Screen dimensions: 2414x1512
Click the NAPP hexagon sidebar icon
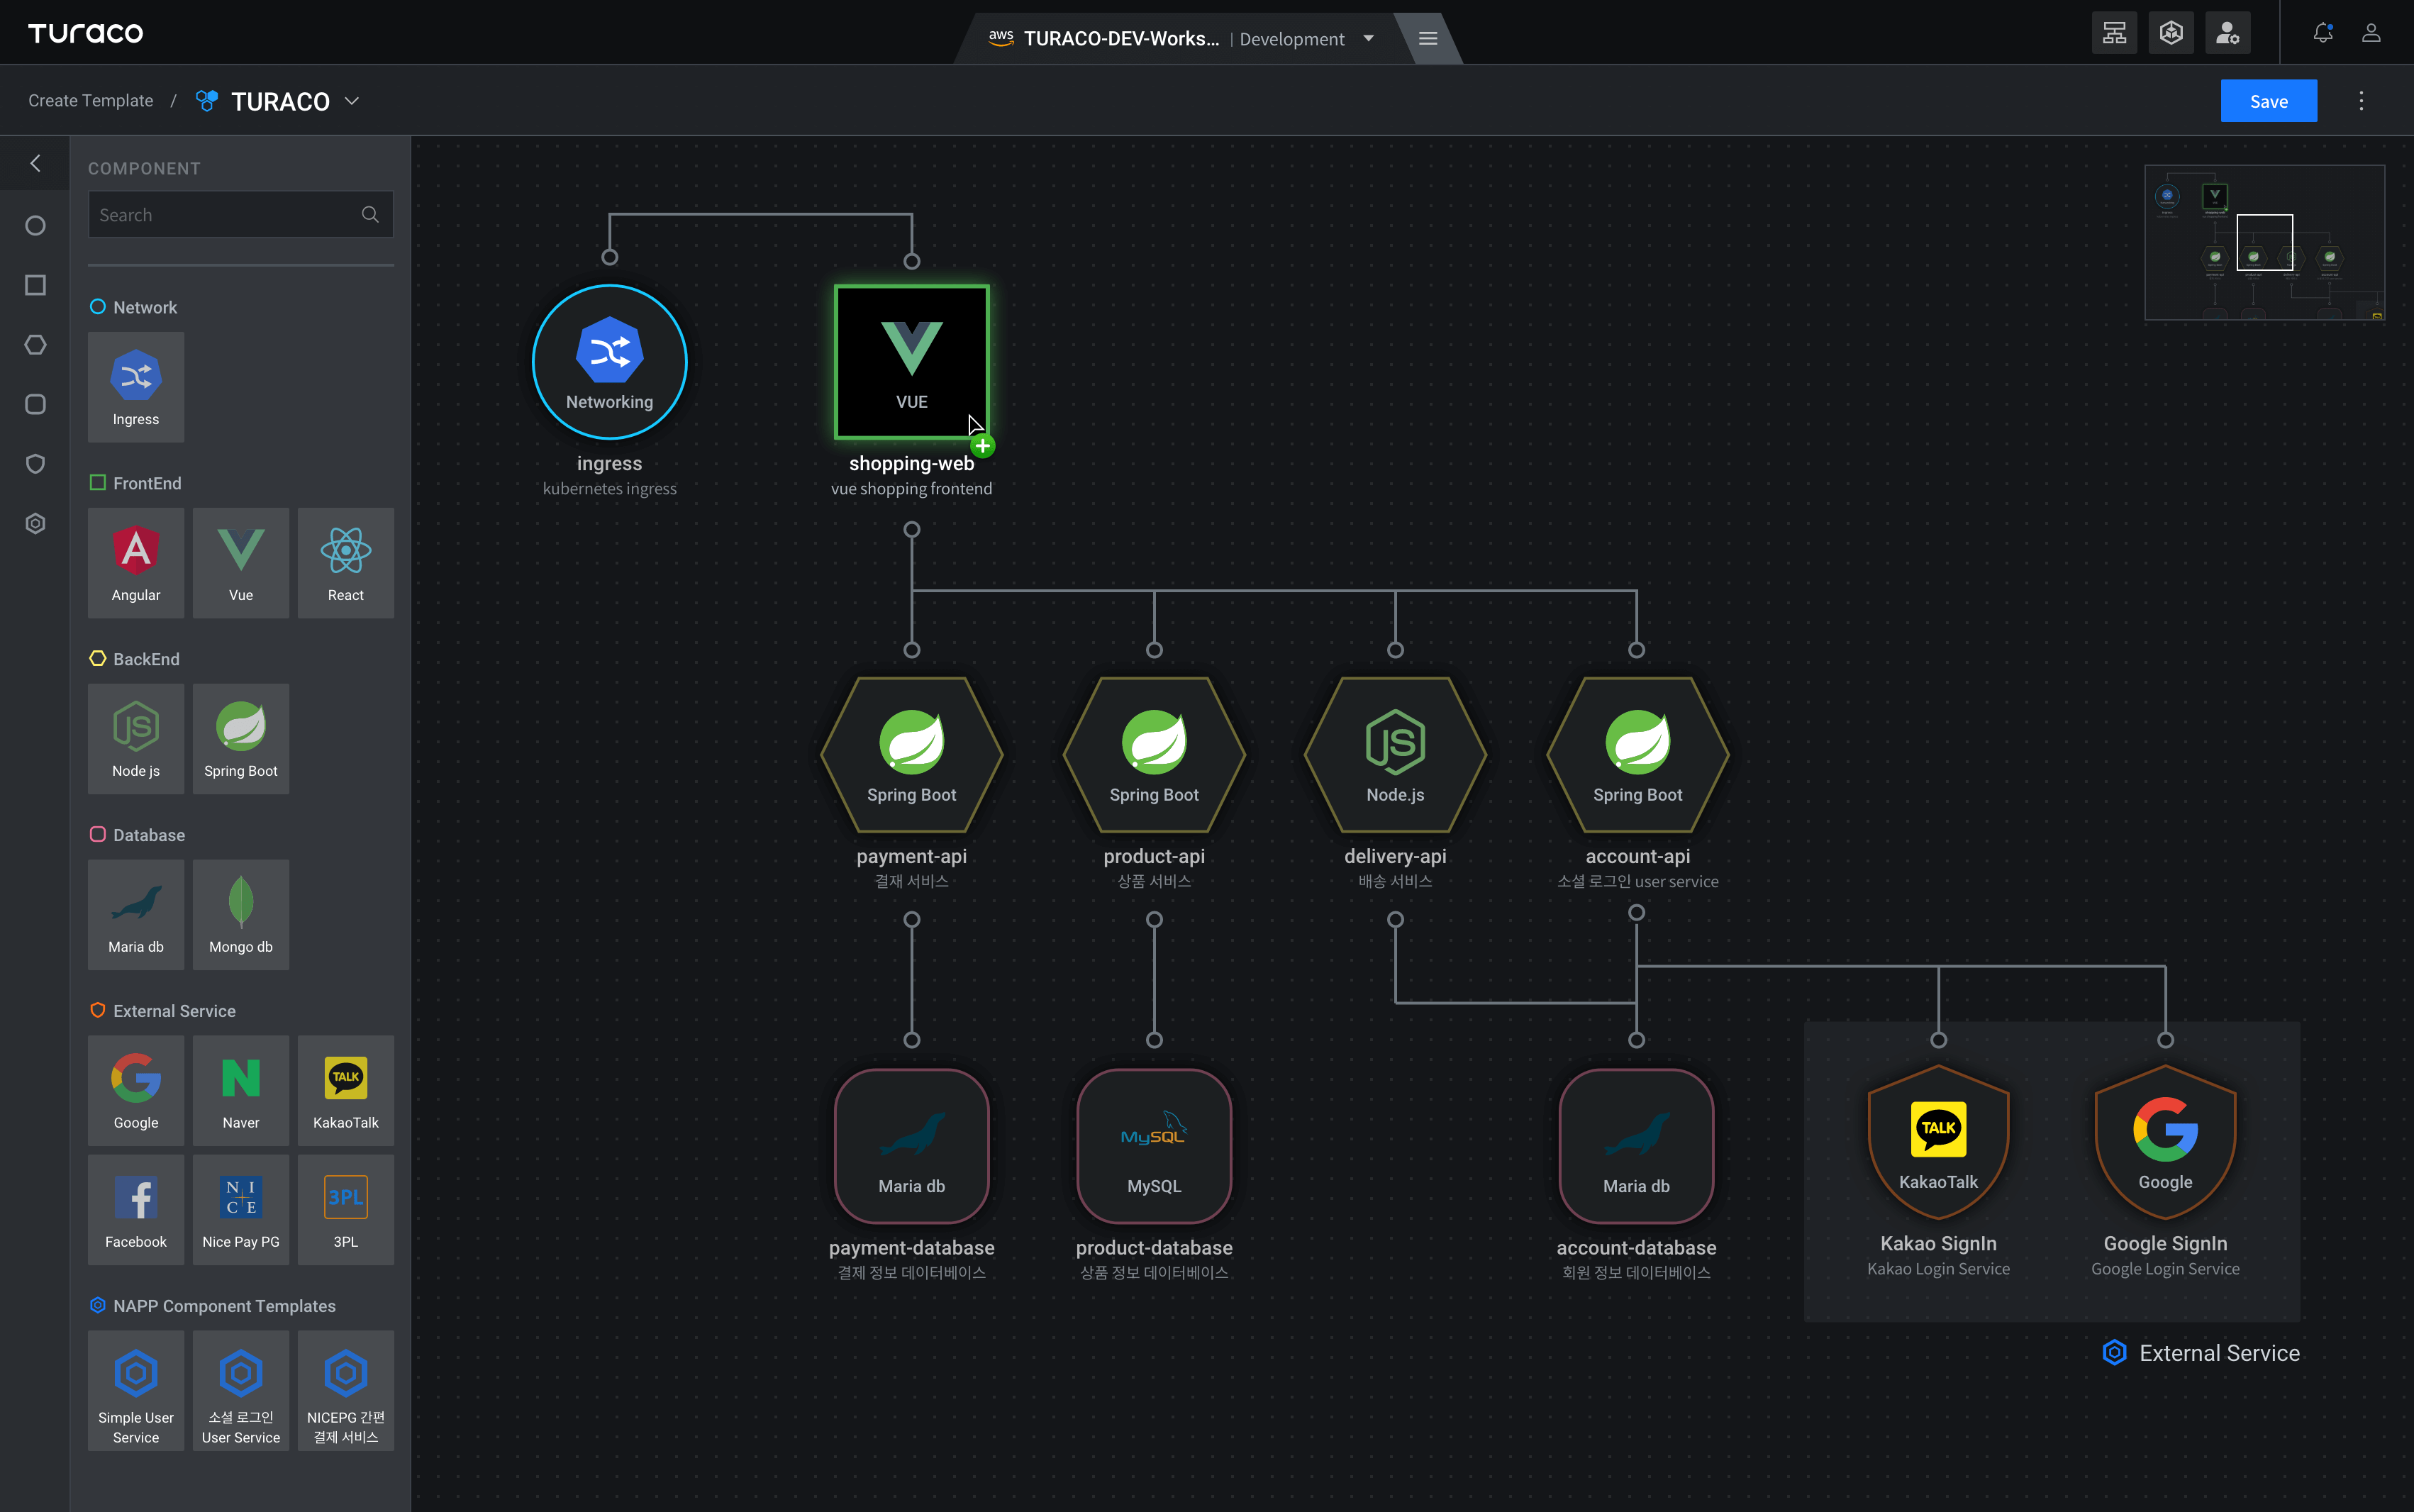[35, 523]
